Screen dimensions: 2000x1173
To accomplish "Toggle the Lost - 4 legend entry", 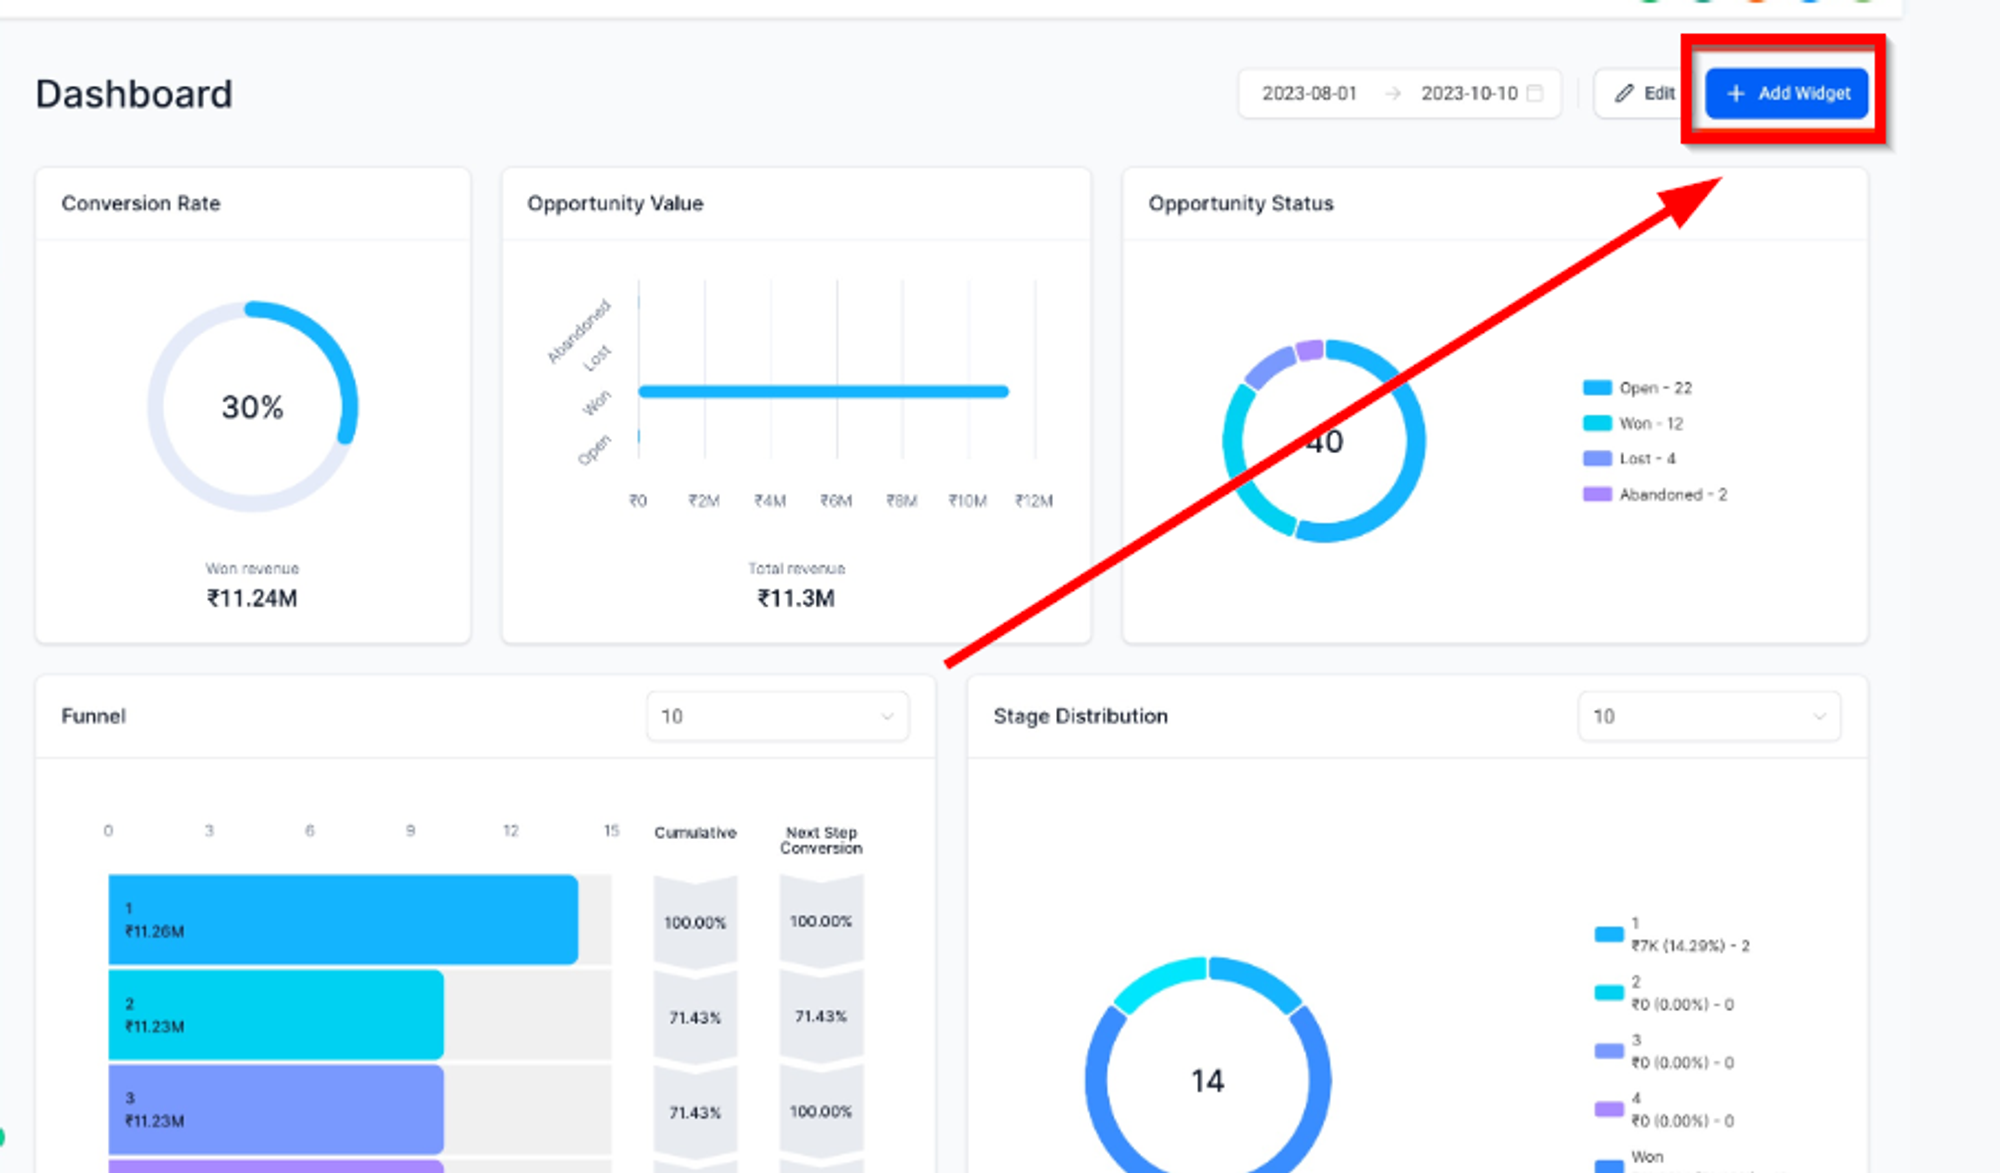I will [1629, 459].
